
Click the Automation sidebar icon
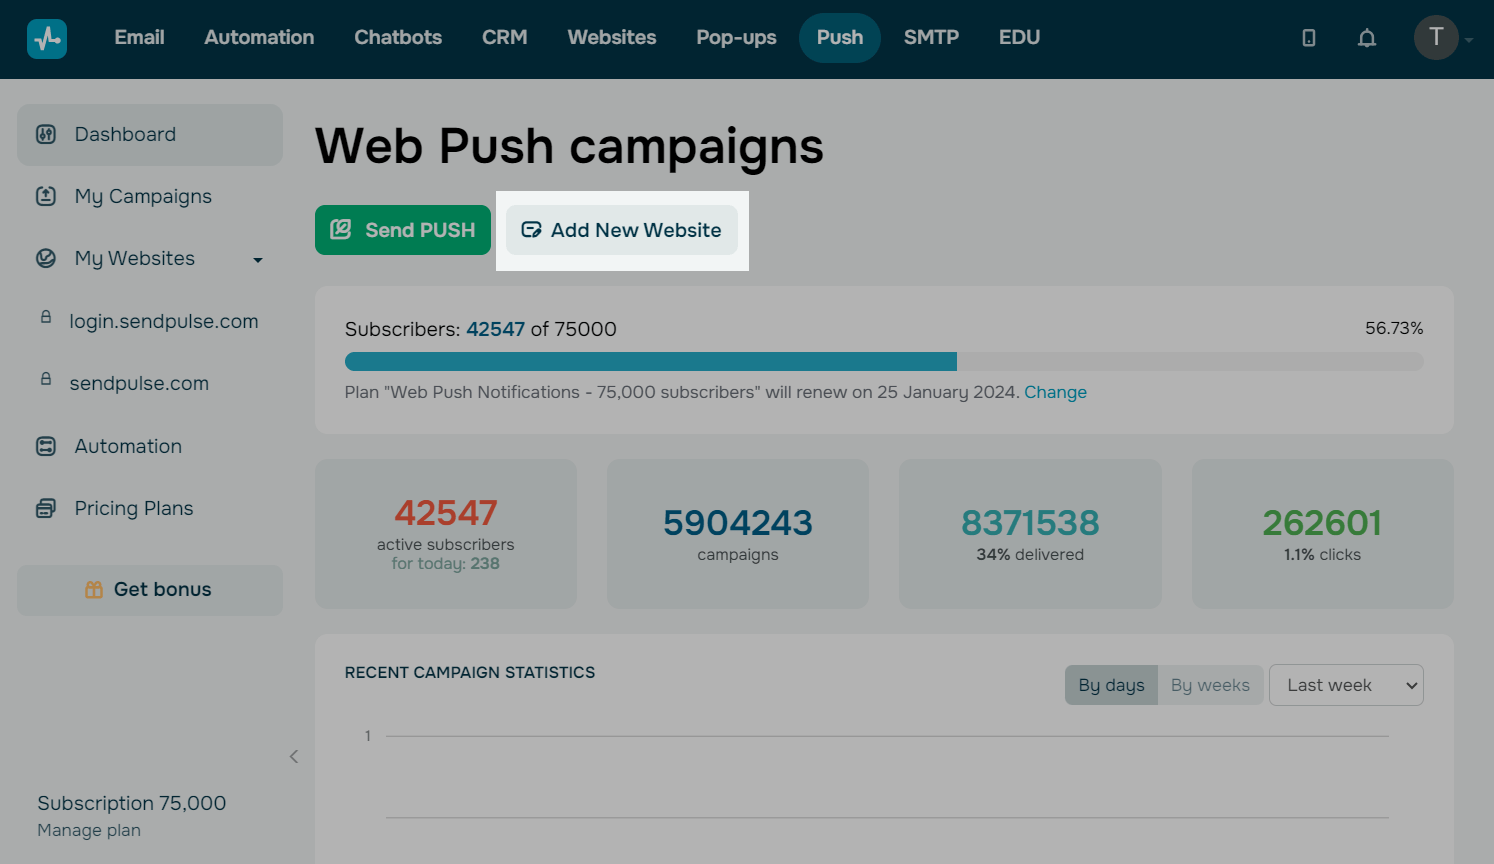pos(46,446)
